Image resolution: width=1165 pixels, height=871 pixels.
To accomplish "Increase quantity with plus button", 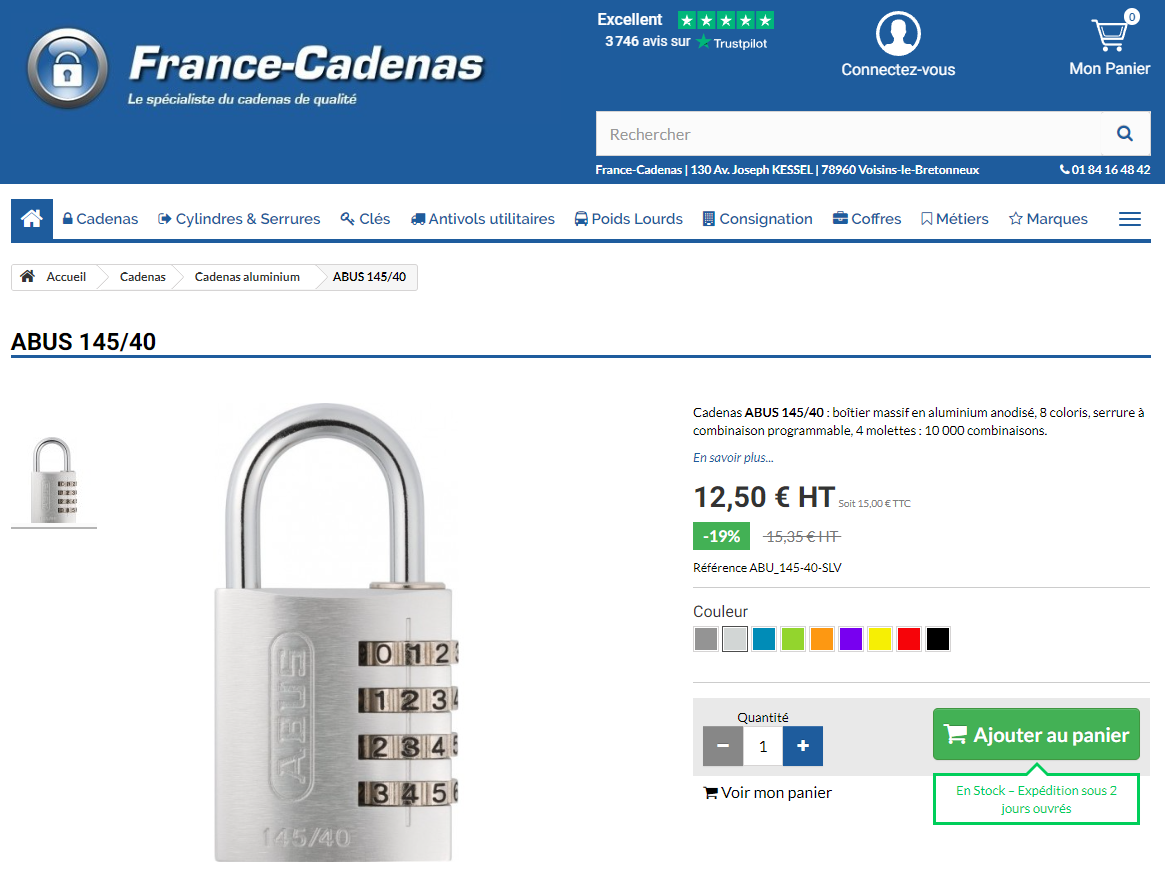I will tap(803, 746).
